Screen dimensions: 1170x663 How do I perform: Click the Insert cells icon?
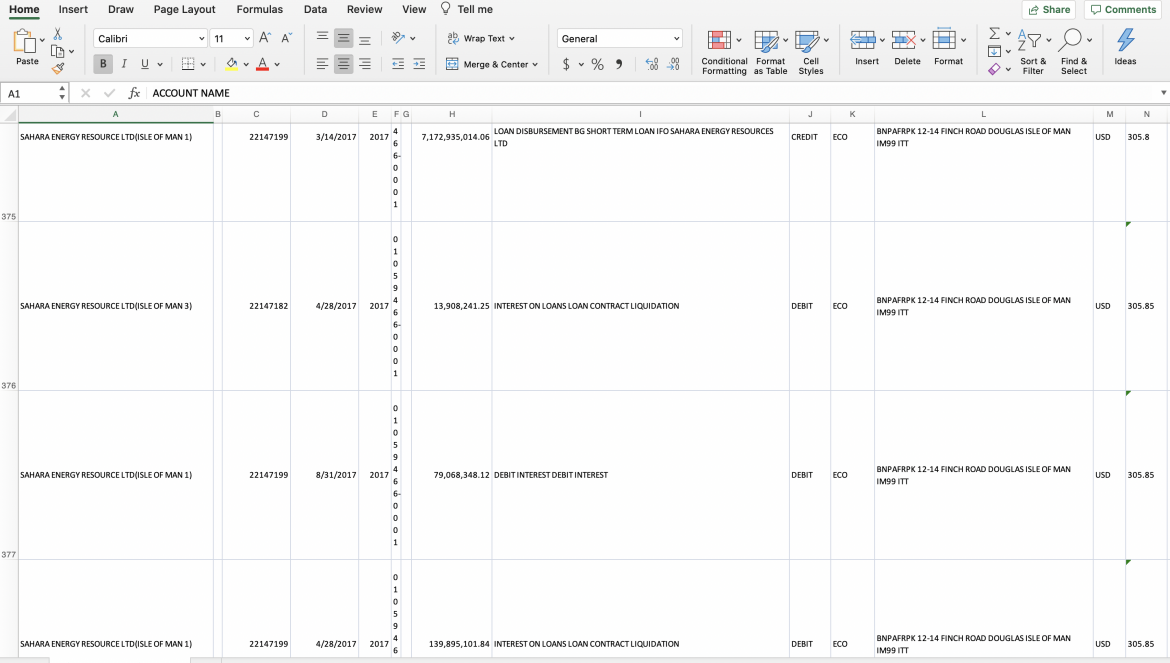pos(863,40)
